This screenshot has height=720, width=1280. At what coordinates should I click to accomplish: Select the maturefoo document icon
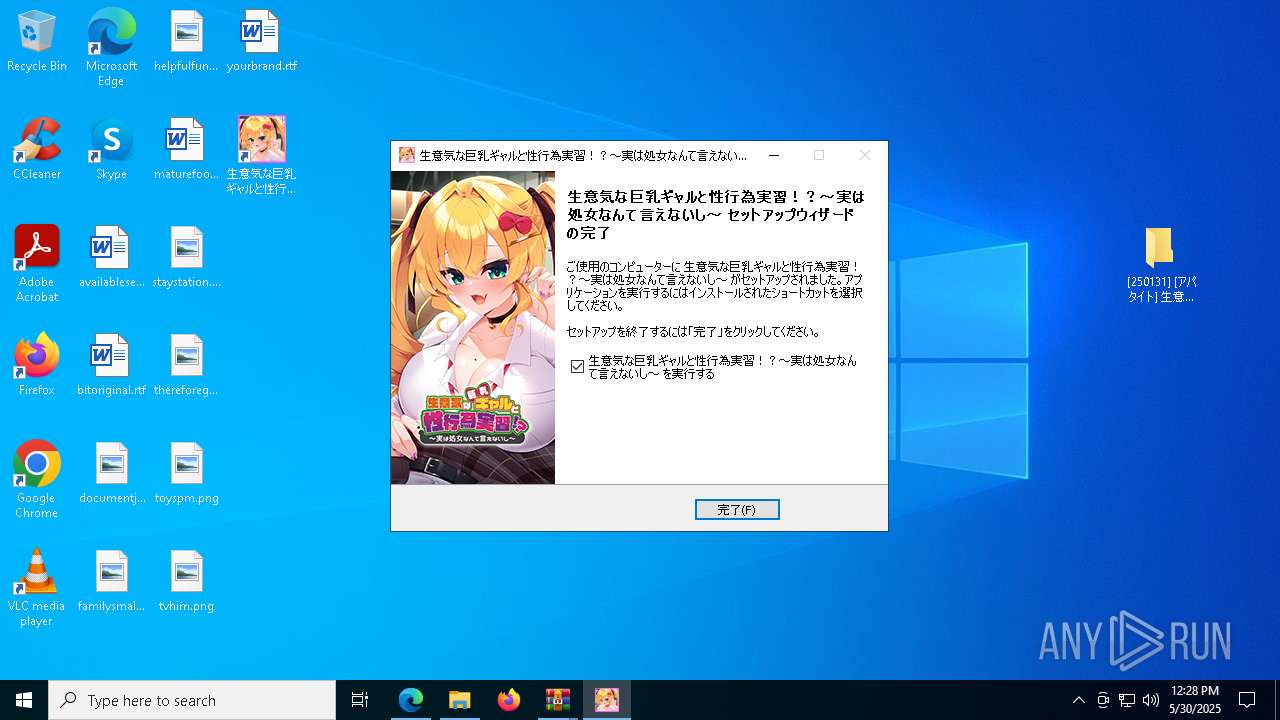tap(186, 149)
